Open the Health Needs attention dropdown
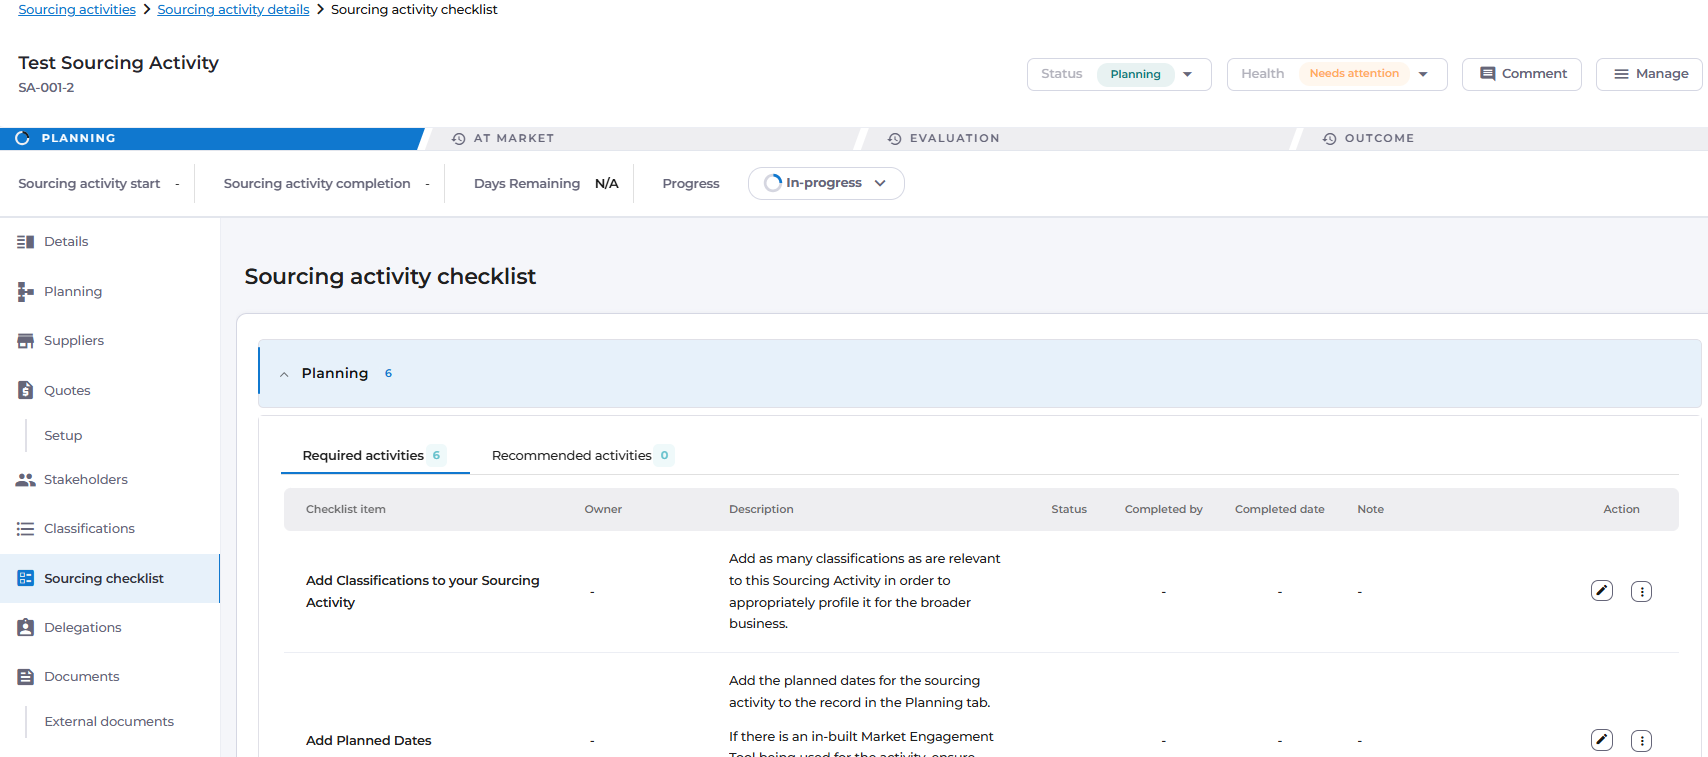Viewport: 1708px width, 757px height. (1423, 74)
